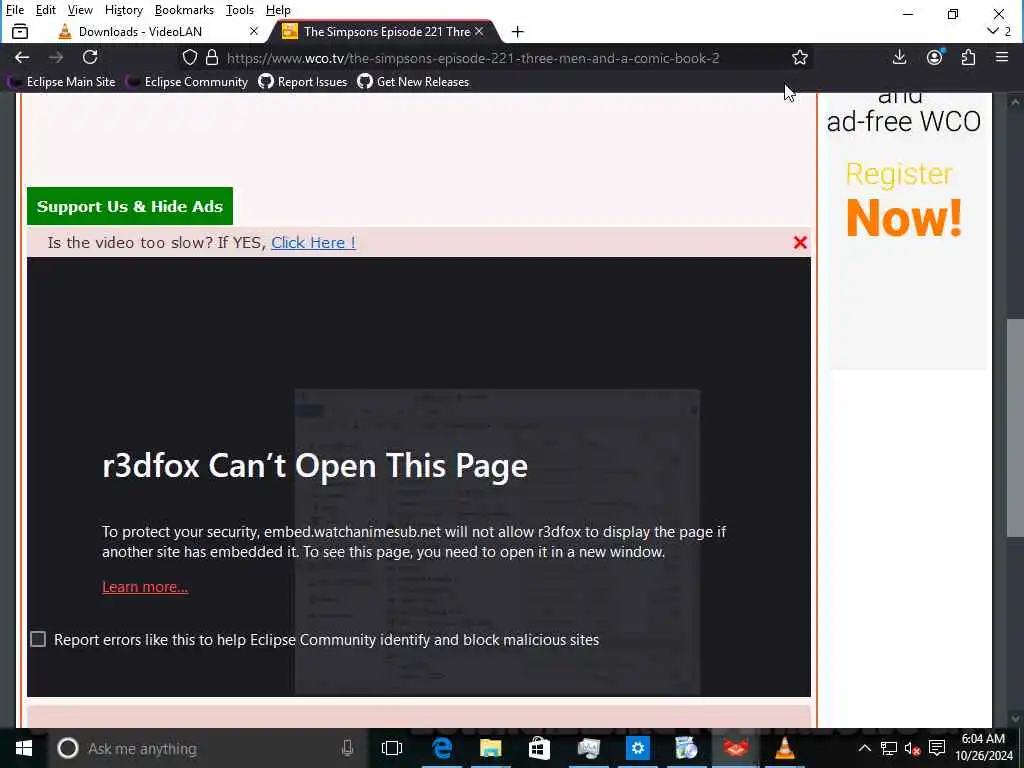Reload the current page
Image resolution: width=1024 pixels, height=768 pixels.
(x=90, y=57)
